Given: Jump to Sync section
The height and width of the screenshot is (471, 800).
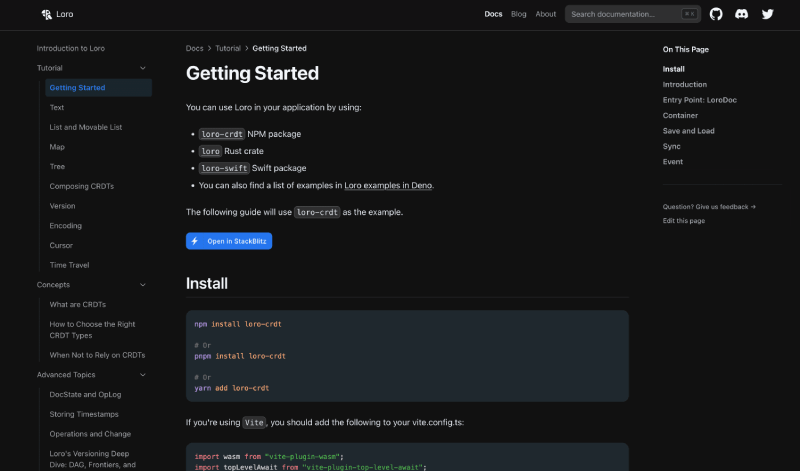Looking at the screenshot, I should point(671,146).
